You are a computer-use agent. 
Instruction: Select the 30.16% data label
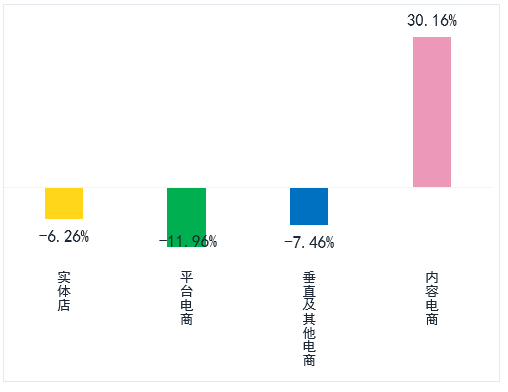click(432, 21)
